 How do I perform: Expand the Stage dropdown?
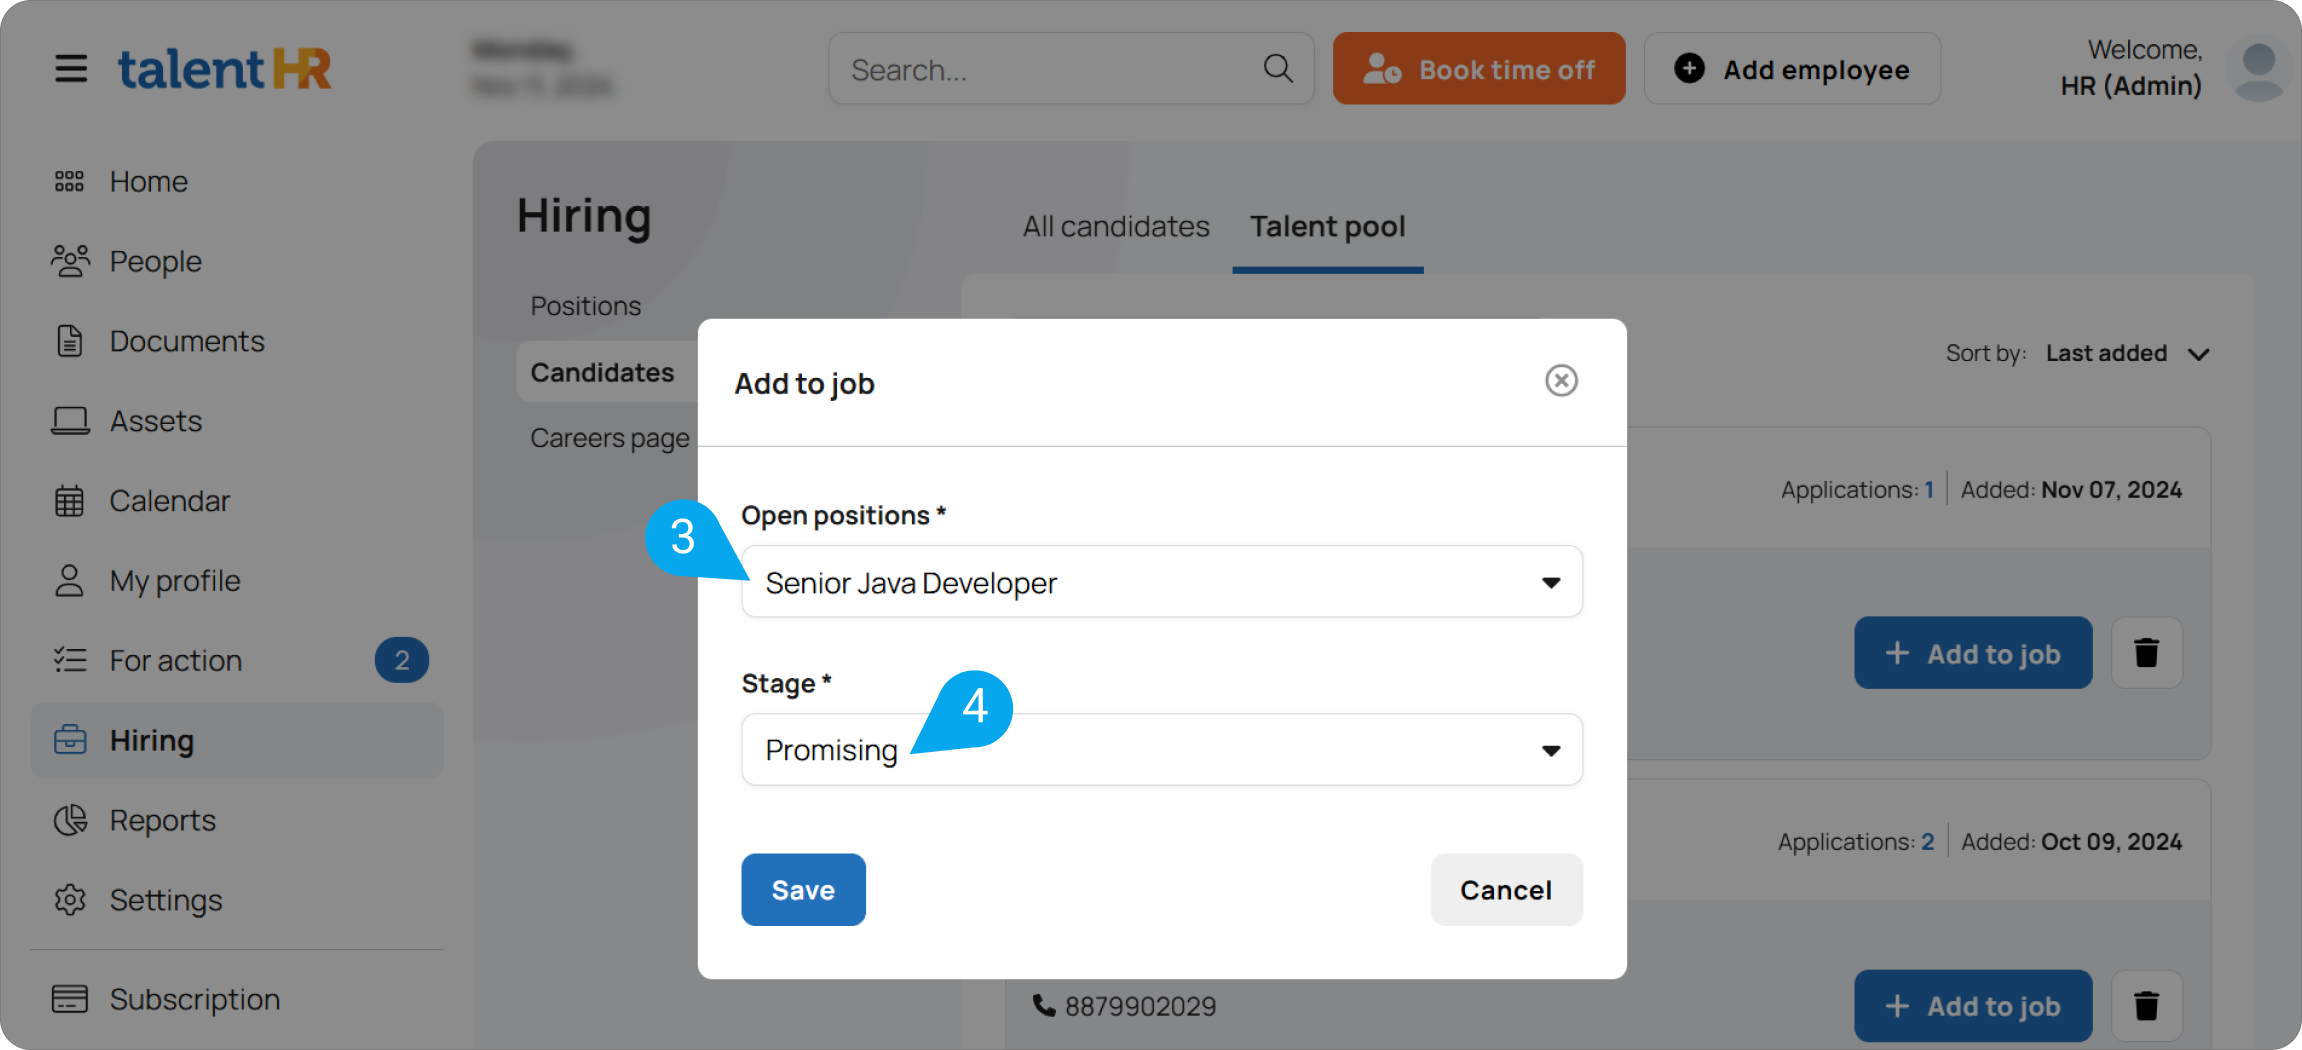click(1161, 750)
